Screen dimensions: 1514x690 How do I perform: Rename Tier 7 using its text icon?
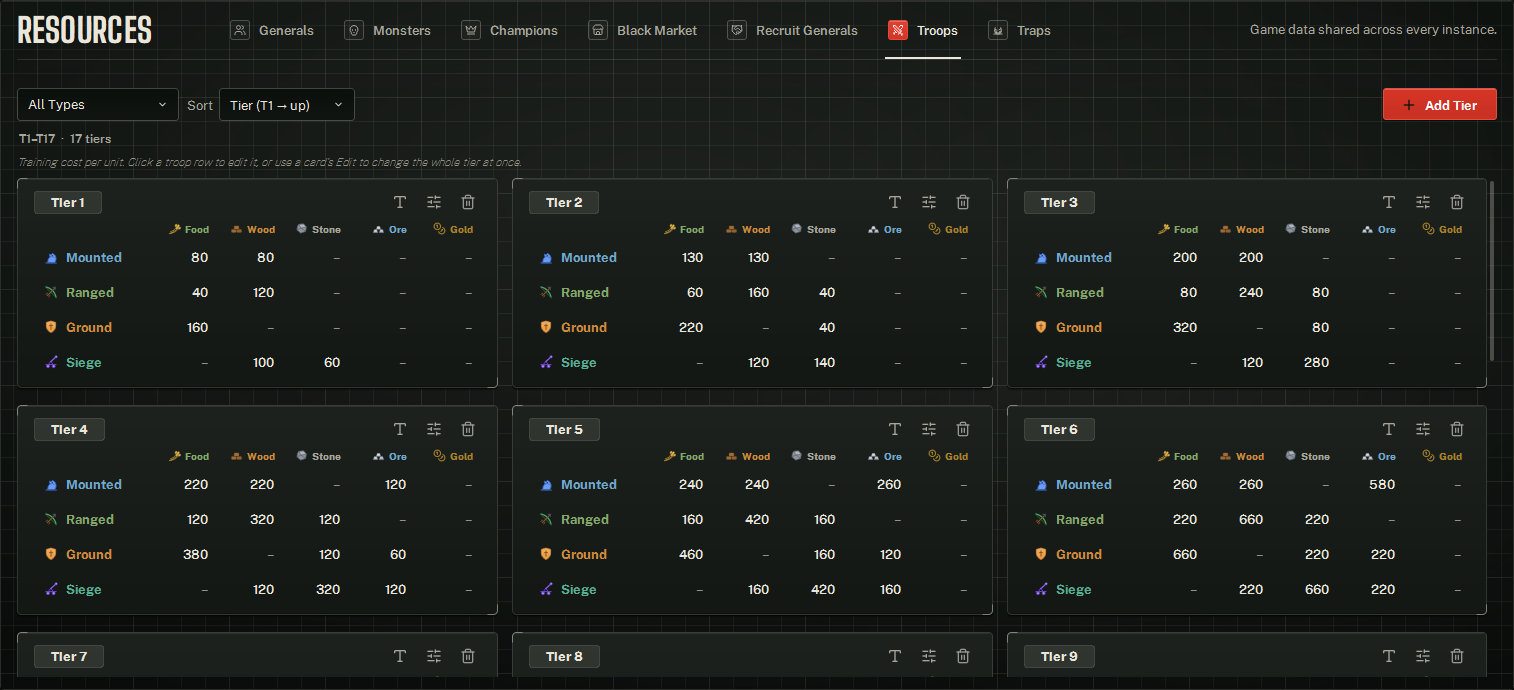tap(400, 656)
